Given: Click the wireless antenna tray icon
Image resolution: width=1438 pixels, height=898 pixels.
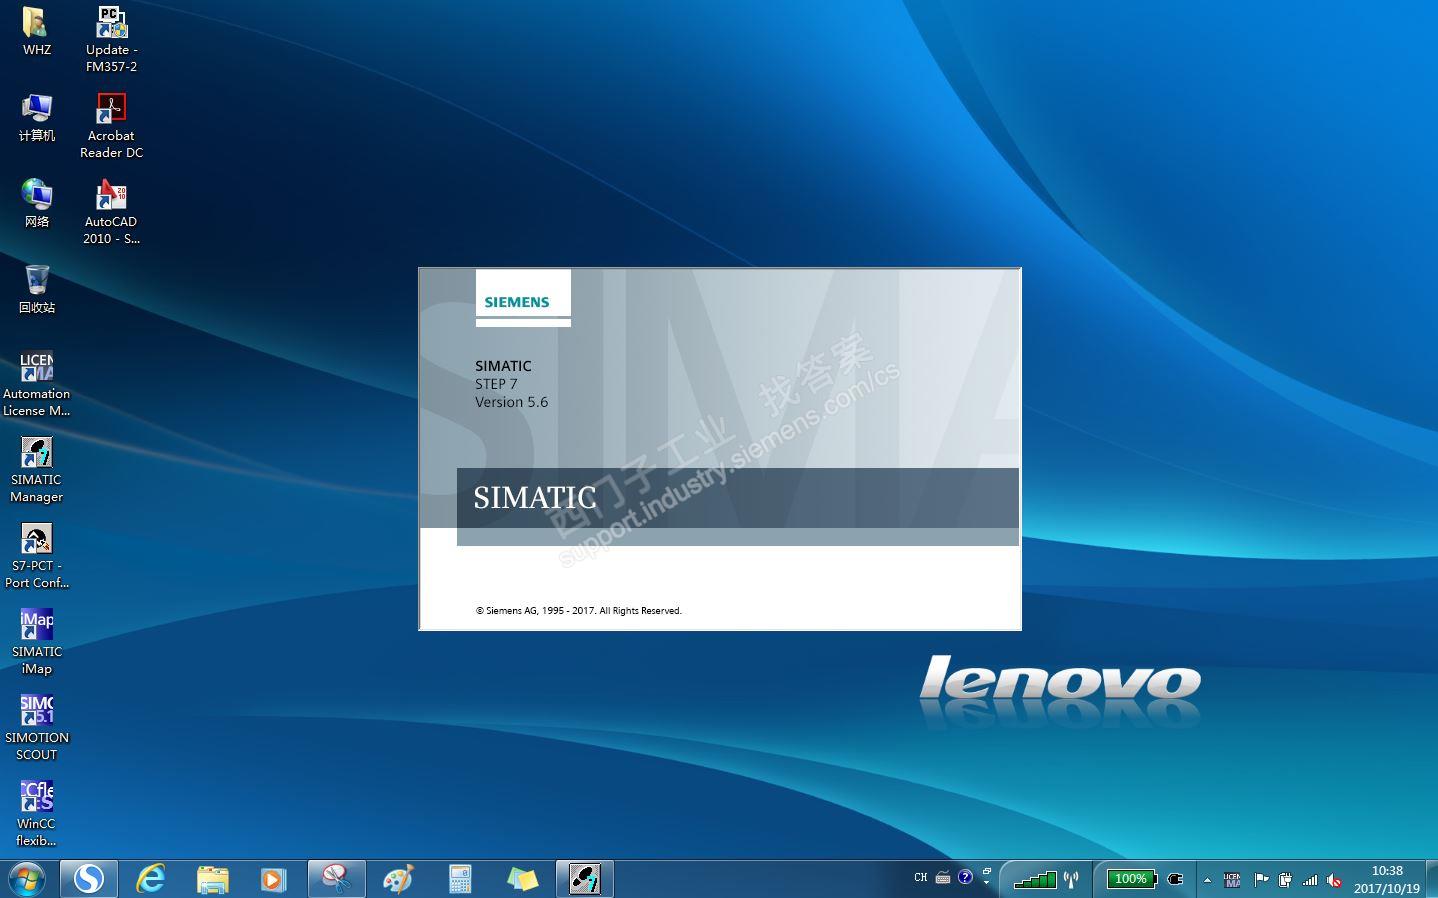Looking at the screenshot, I should [x=1071, y=879].
